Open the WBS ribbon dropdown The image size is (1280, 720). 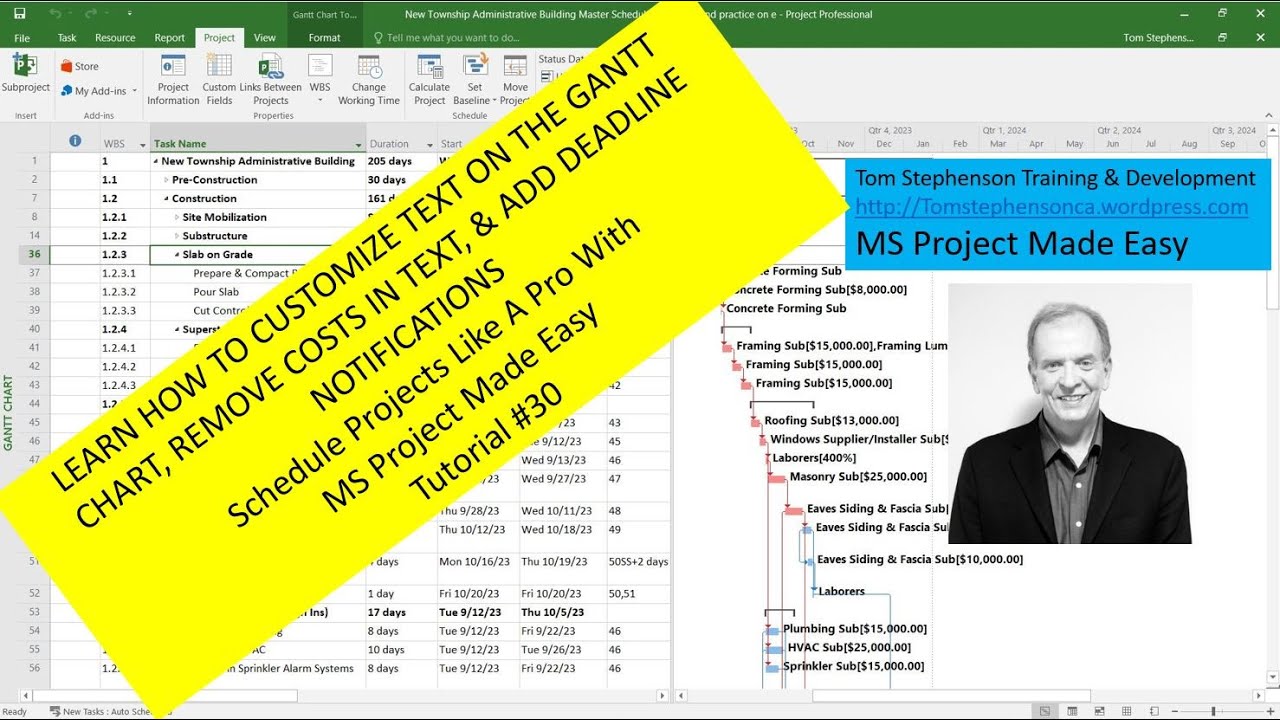(320, 80)
